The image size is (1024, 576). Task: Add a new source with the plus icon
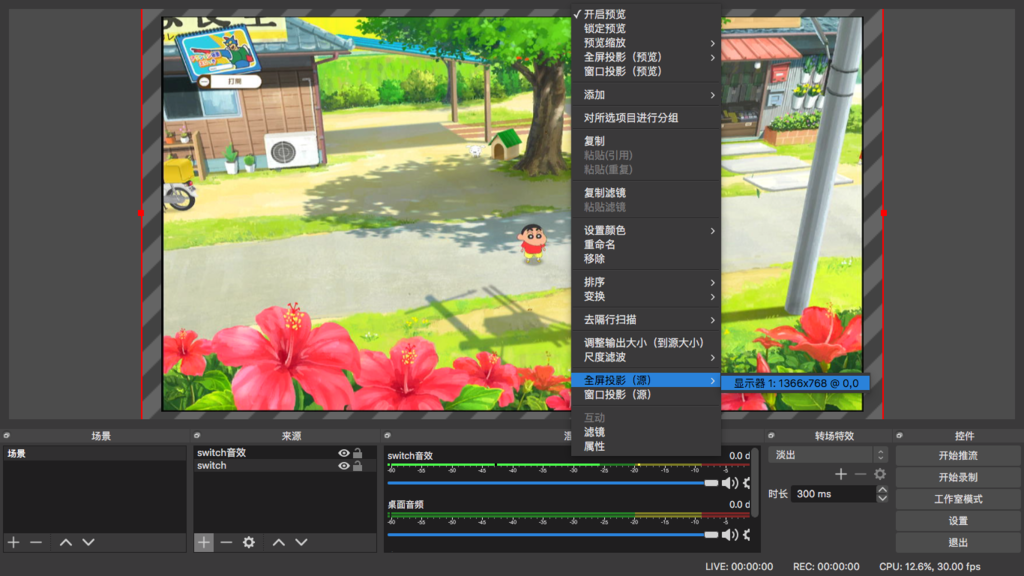204,542
